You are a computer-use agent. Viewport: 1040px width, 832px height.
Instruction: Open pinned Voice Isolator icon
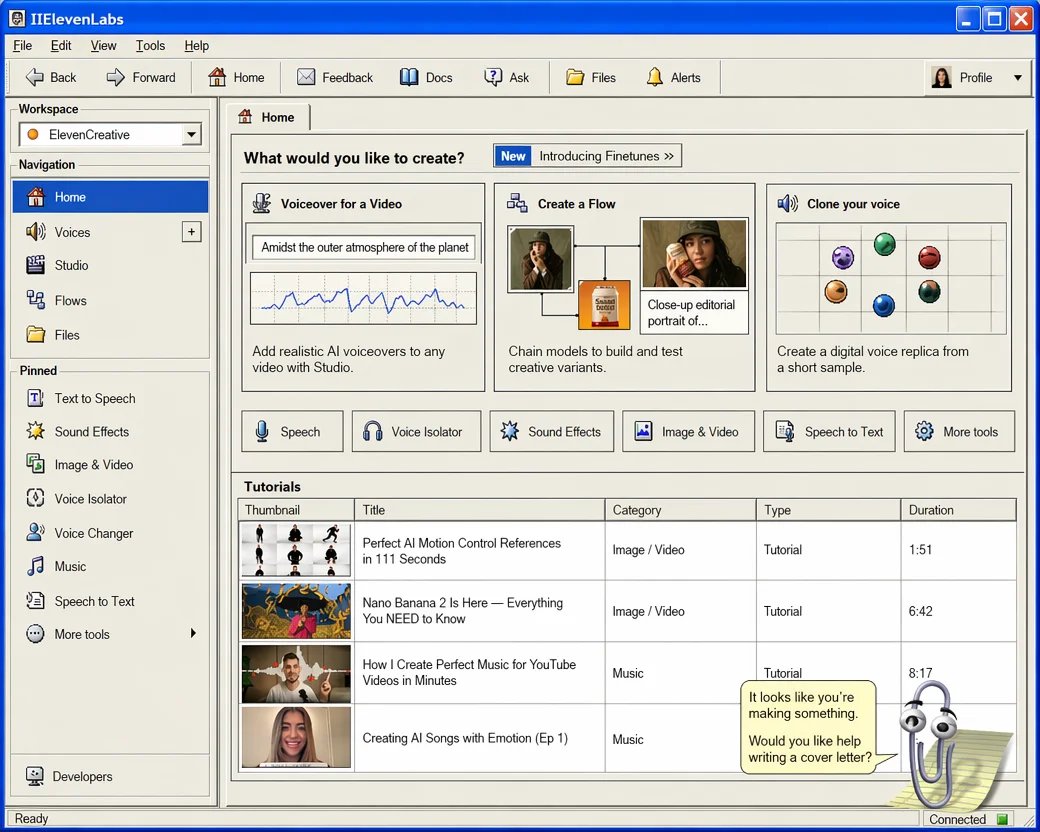36,498
